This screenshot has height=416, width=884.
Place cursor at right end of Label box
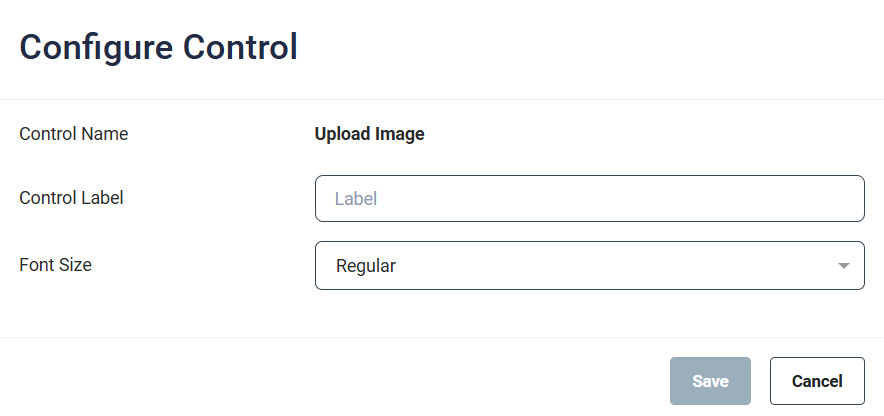[x=845, y=199]
